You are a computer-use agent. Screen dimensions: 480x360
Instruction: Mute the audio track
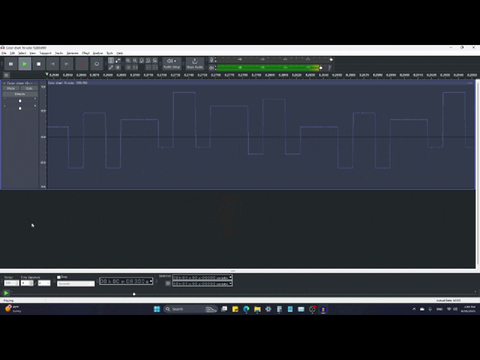point(11,88)
